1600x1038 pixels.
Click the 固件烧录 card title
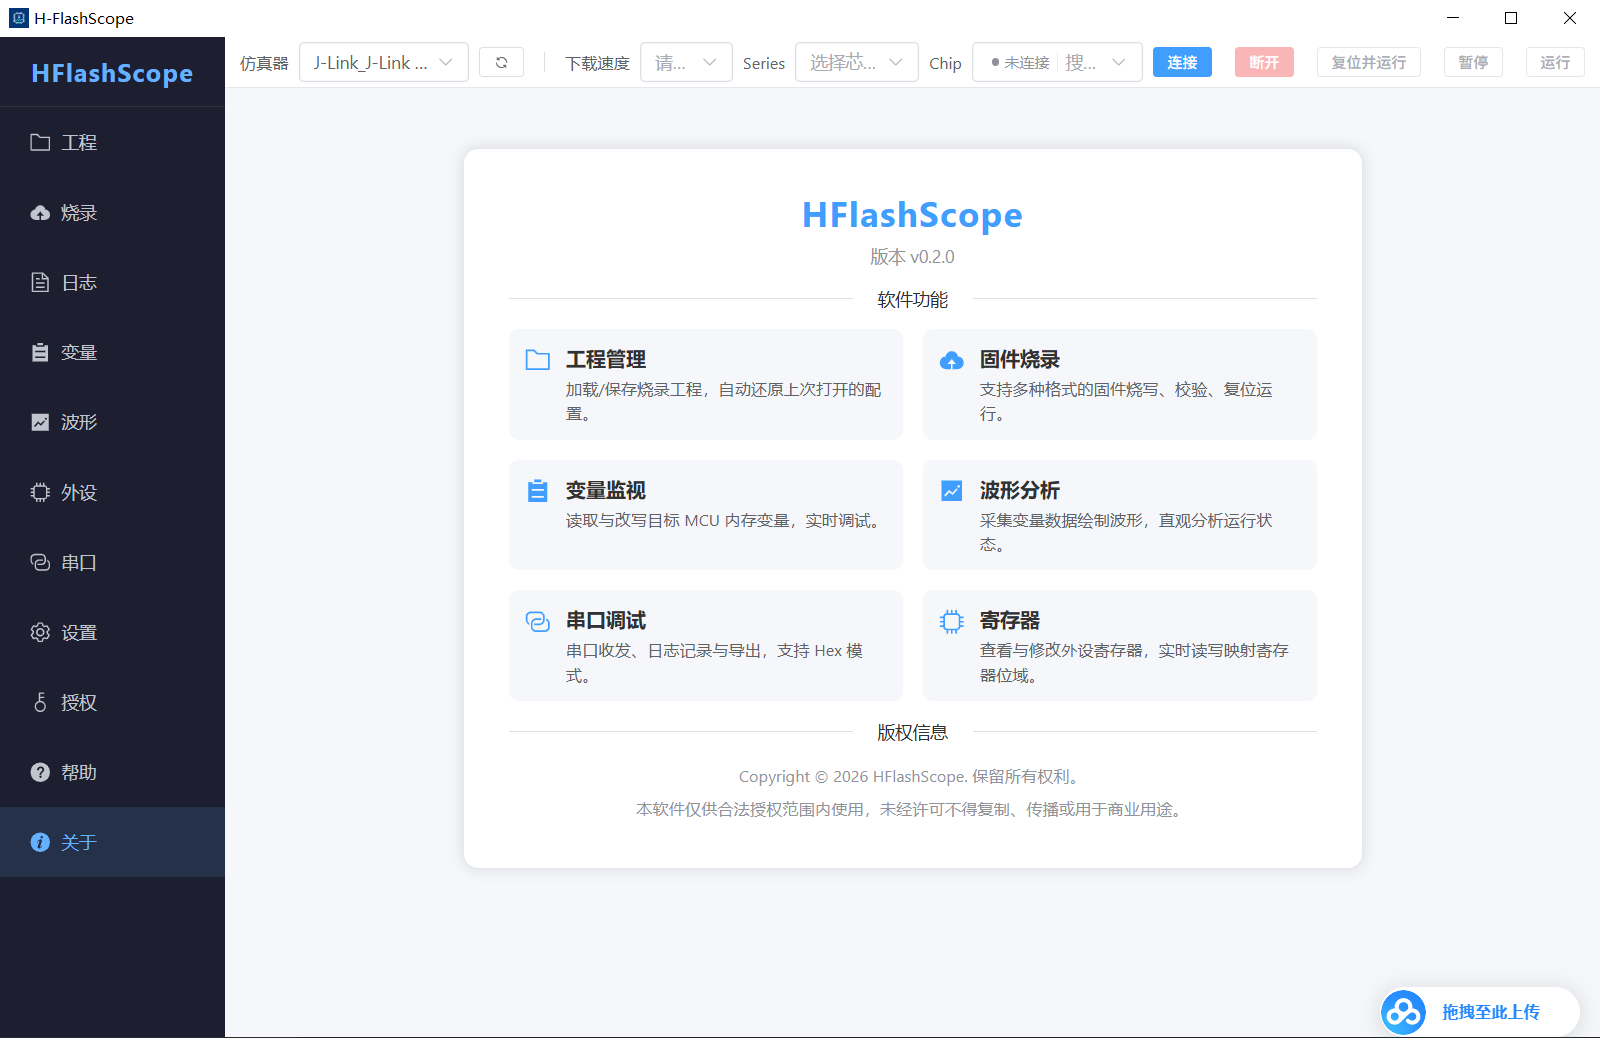[x=1020, y=359]
